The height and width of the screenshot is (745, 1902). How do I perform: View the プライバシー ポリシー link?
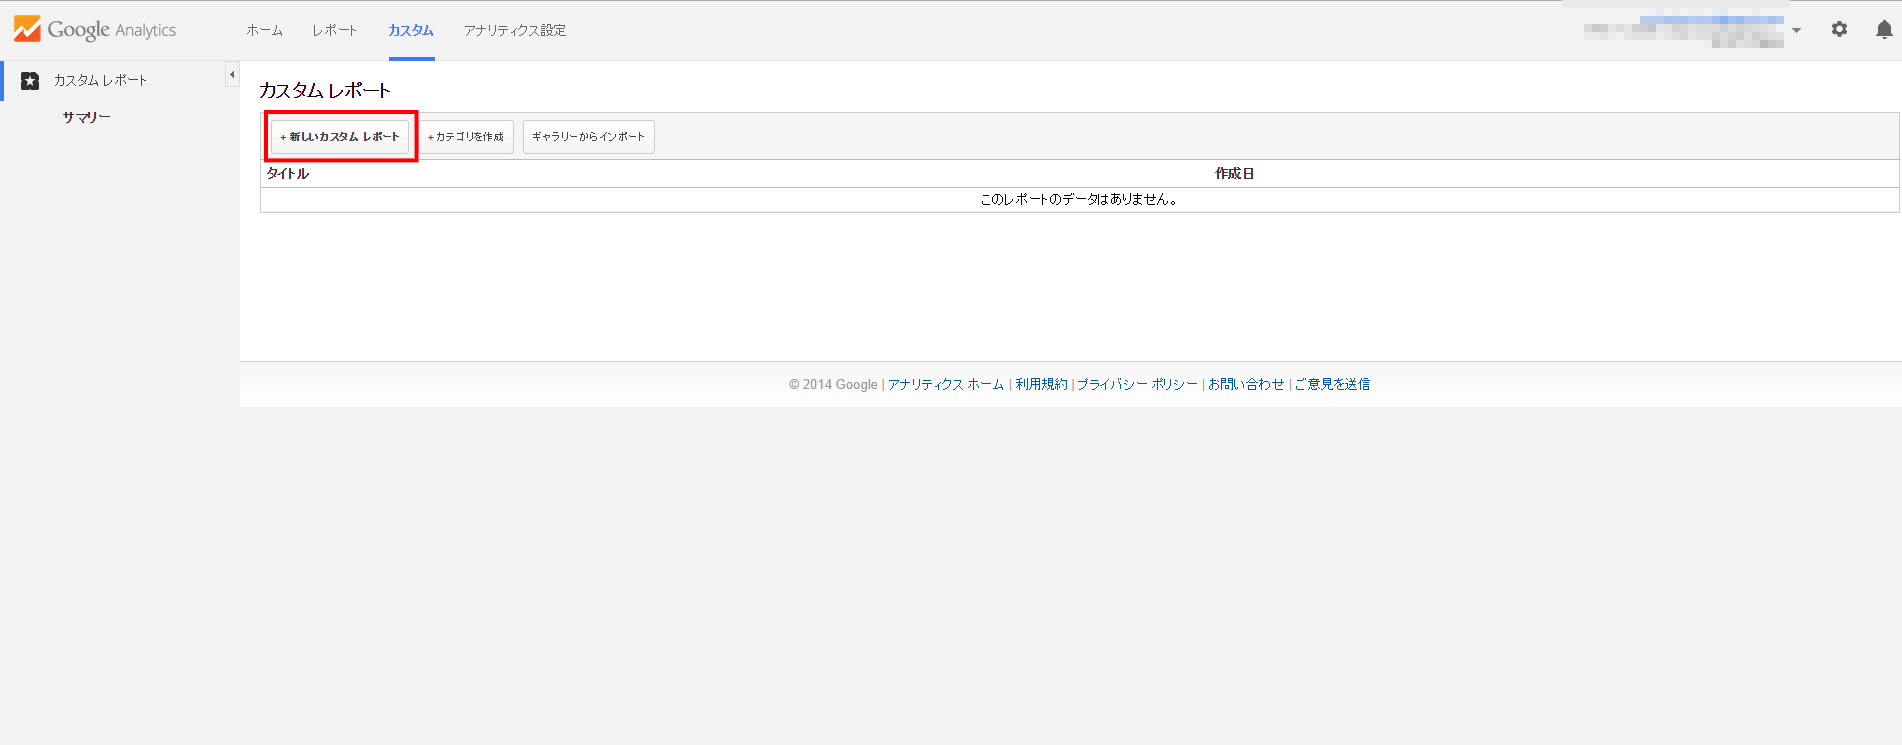(x=1137, y=385)
